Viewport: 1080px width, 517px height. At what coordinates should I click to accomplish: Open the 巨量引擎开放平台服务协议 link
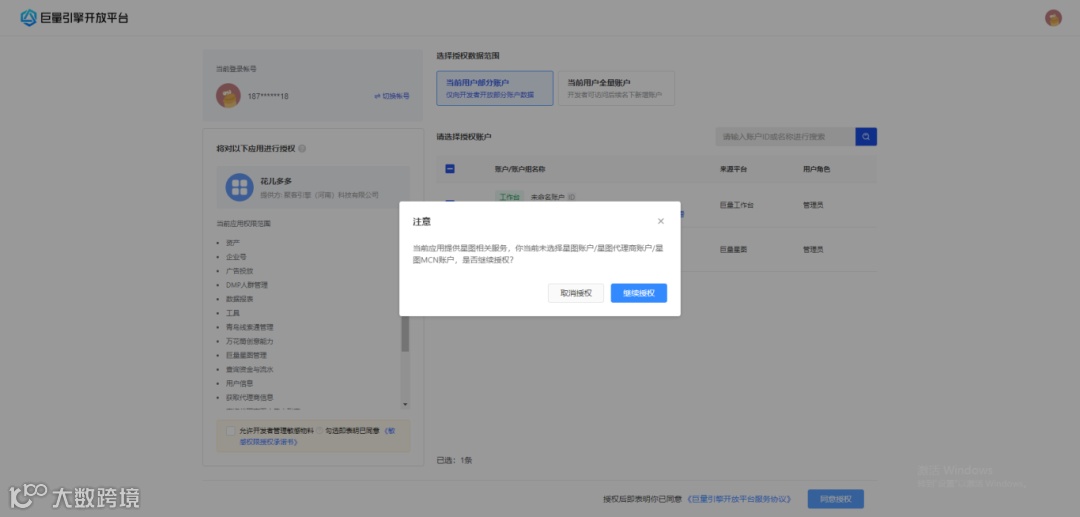point(739,498)
